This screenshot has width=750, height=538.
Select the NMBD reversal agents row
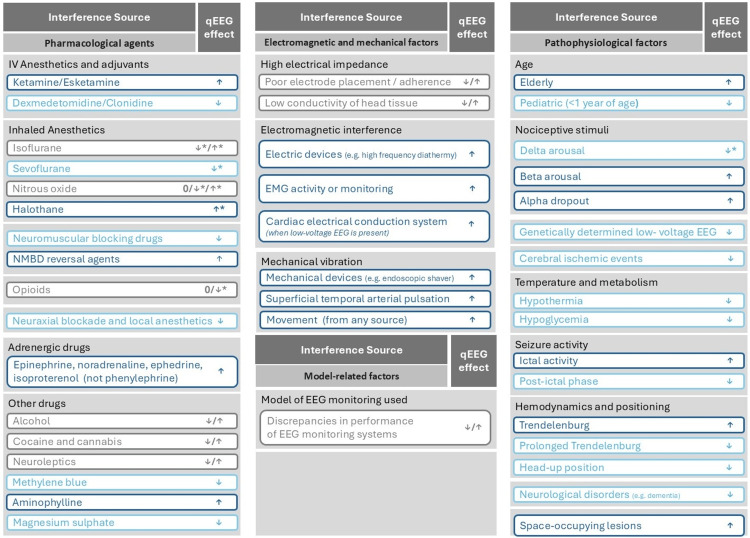pyautogui.click(x=122, y=259)
